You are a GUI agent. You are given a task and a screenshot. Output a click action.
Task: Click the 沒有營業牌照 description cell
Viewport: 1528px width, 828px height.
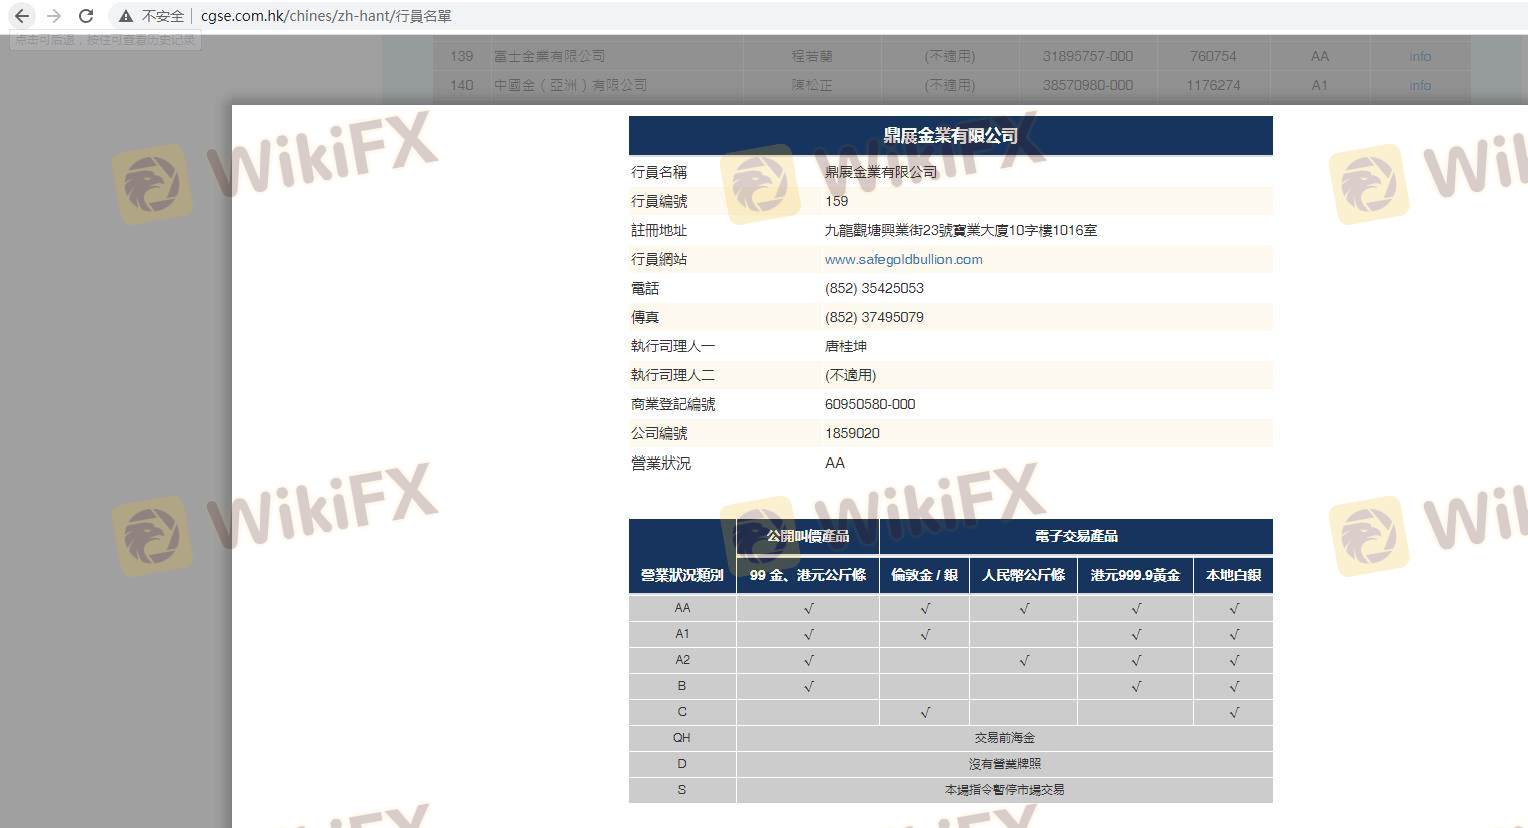click(1005, 764)
